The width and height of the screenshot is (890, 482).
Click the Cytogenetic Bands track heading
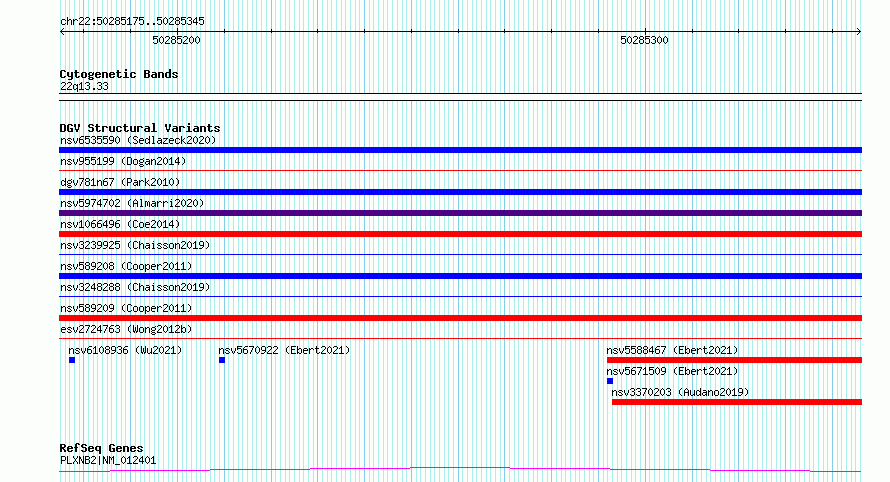click(119, 74)
